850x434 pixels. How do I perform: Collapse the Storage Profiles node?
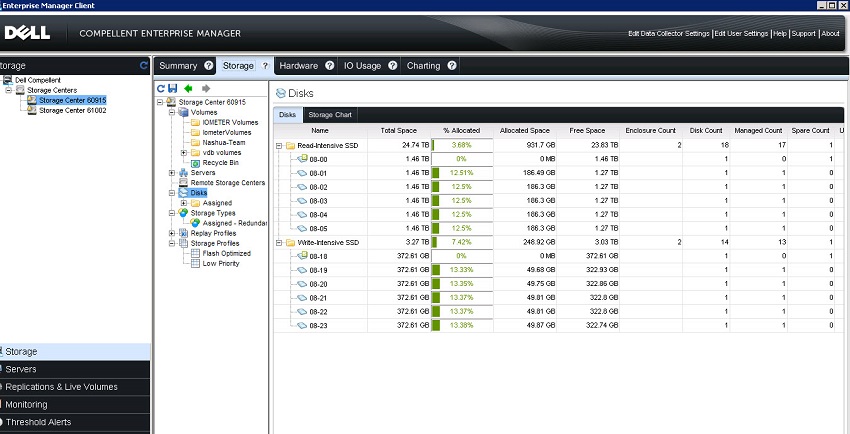pos(172,243)
